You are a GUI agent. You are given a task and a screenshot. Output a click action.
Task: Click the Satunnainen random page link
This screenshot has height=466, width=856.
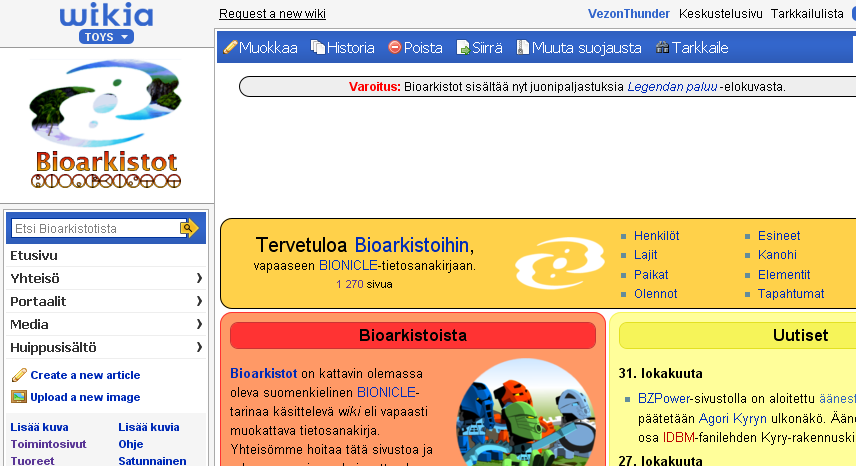point(152,461)
